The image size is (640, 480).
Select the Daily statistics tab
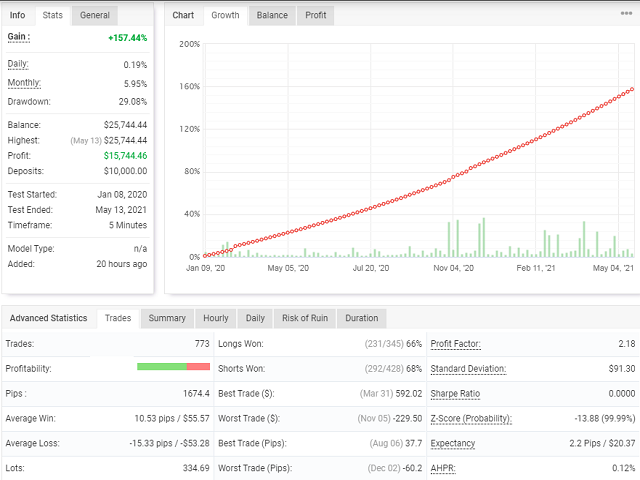point(255,318)
